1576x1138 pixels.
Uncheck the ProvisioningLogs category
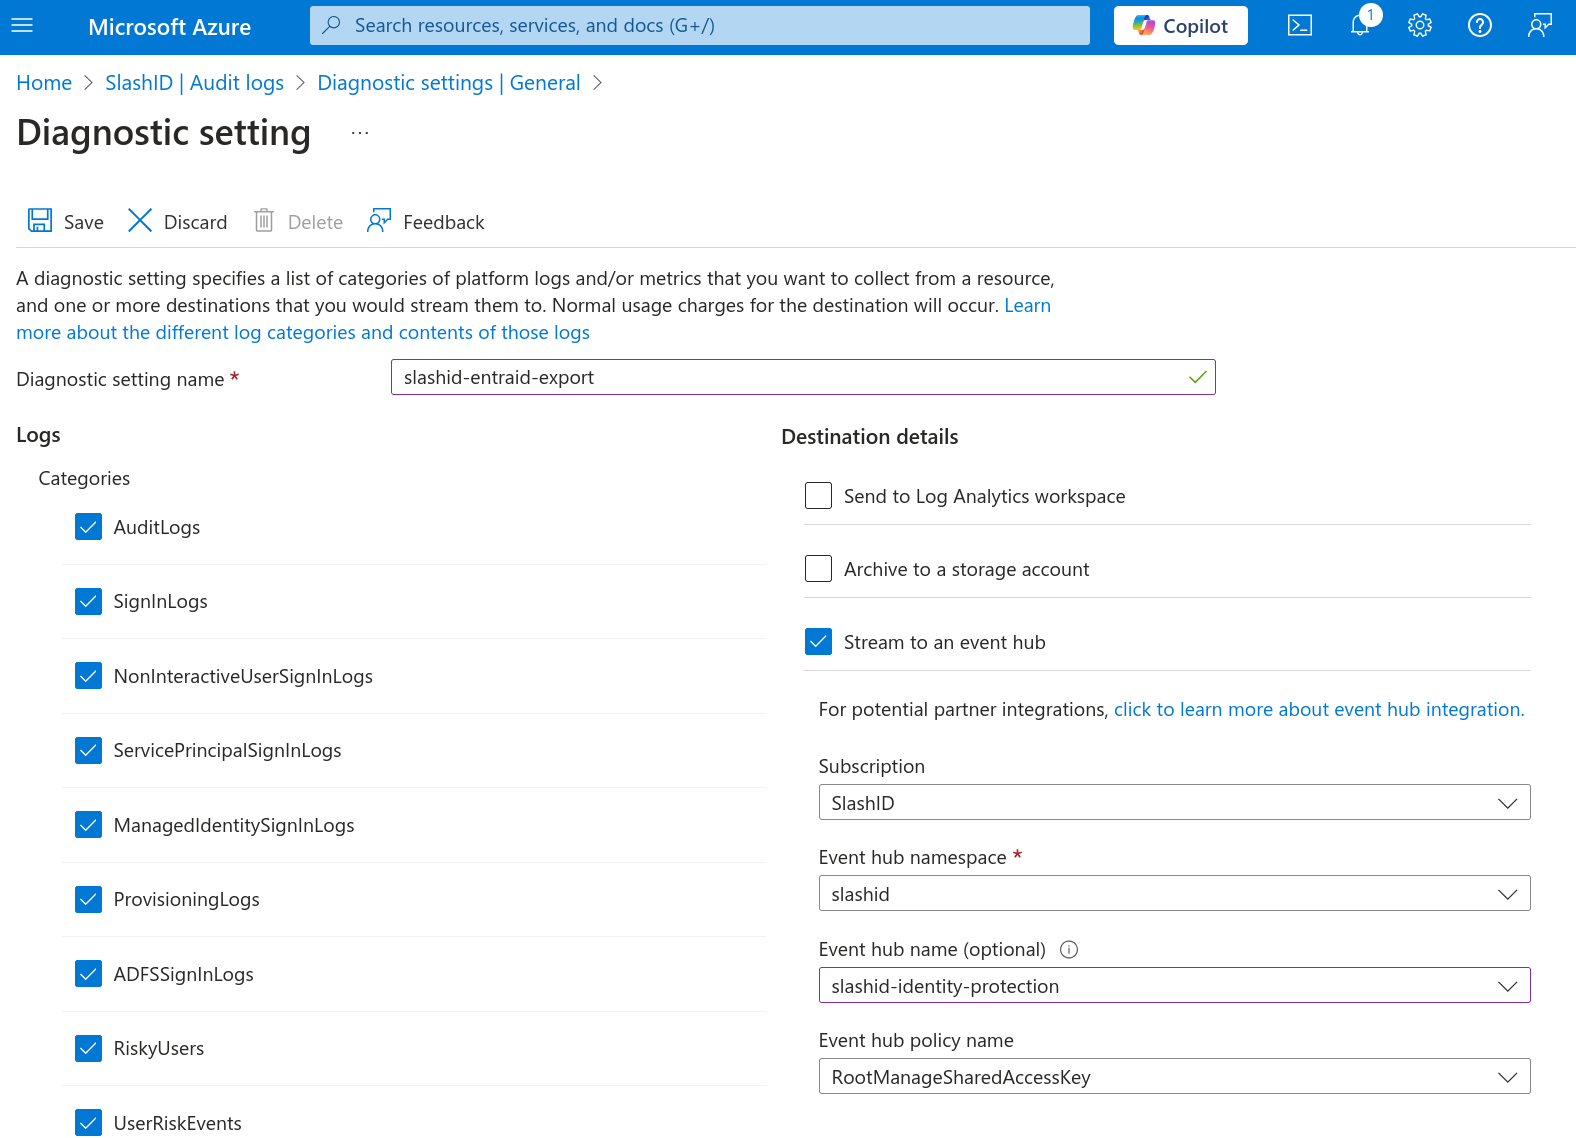(88, 899)
